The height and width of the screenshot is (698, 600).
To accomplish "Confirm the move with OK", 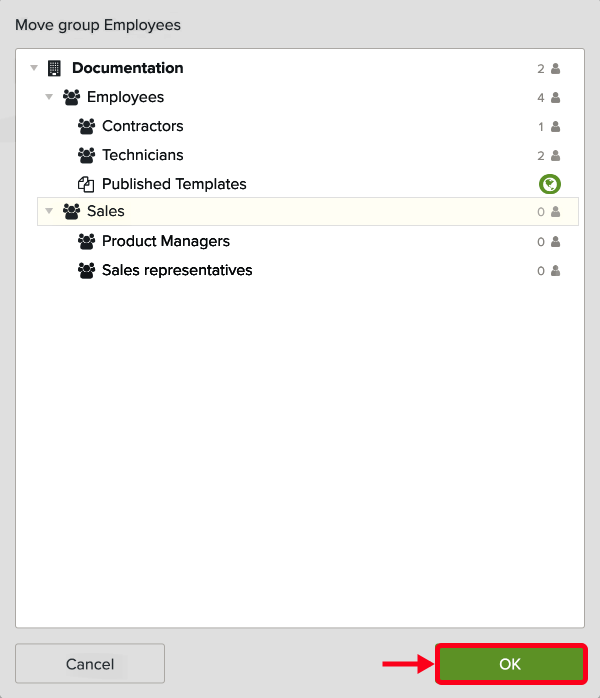I will click(x=510, y=664).
